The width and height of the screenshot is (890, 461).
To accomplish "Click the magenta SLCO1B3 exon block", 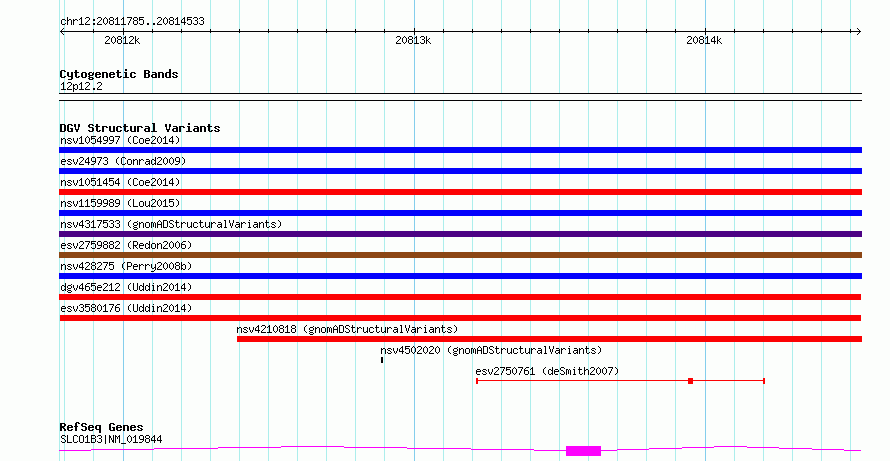I will (583, 451).
